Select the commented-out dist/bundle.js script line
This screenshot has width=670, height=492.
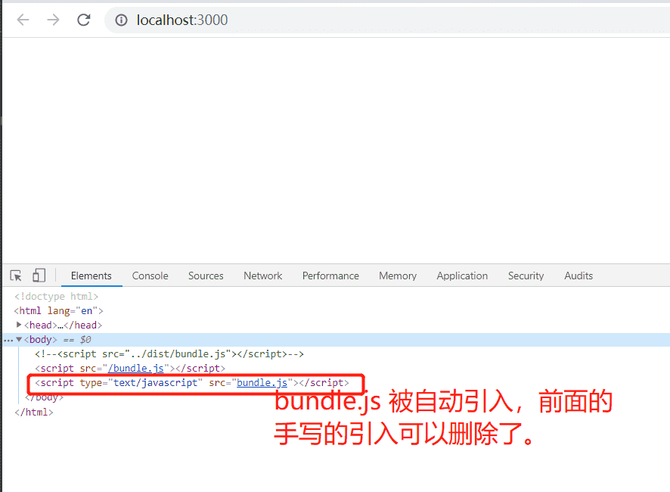[169, 354]
